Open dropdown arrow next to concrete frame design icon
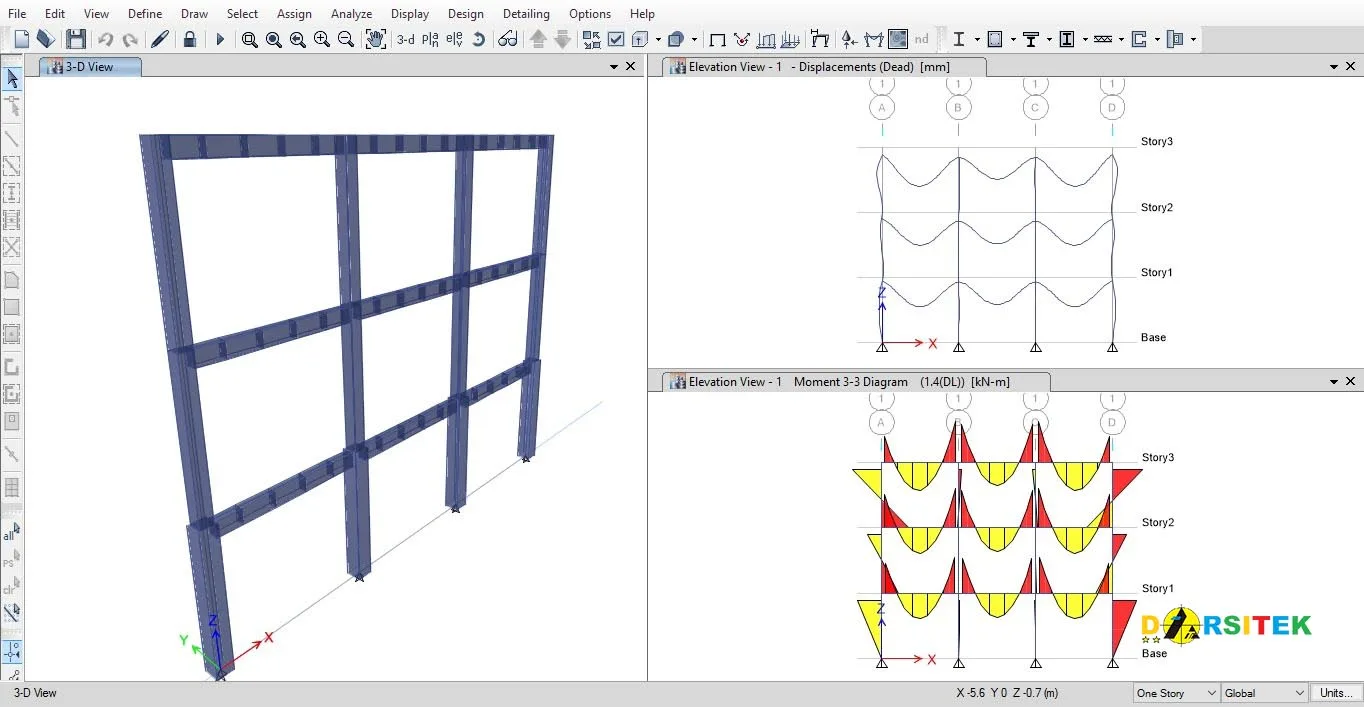 tap(1013, 39)
